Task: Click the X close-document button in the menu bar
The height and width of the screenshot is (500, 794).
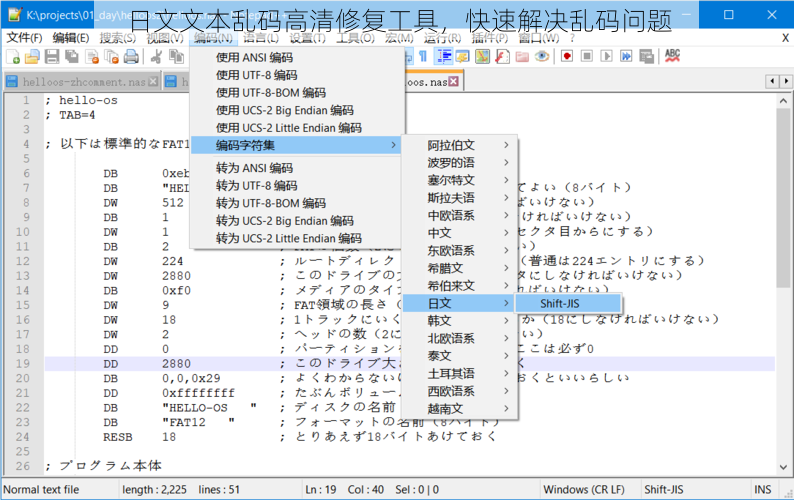Action: point(785,38)
